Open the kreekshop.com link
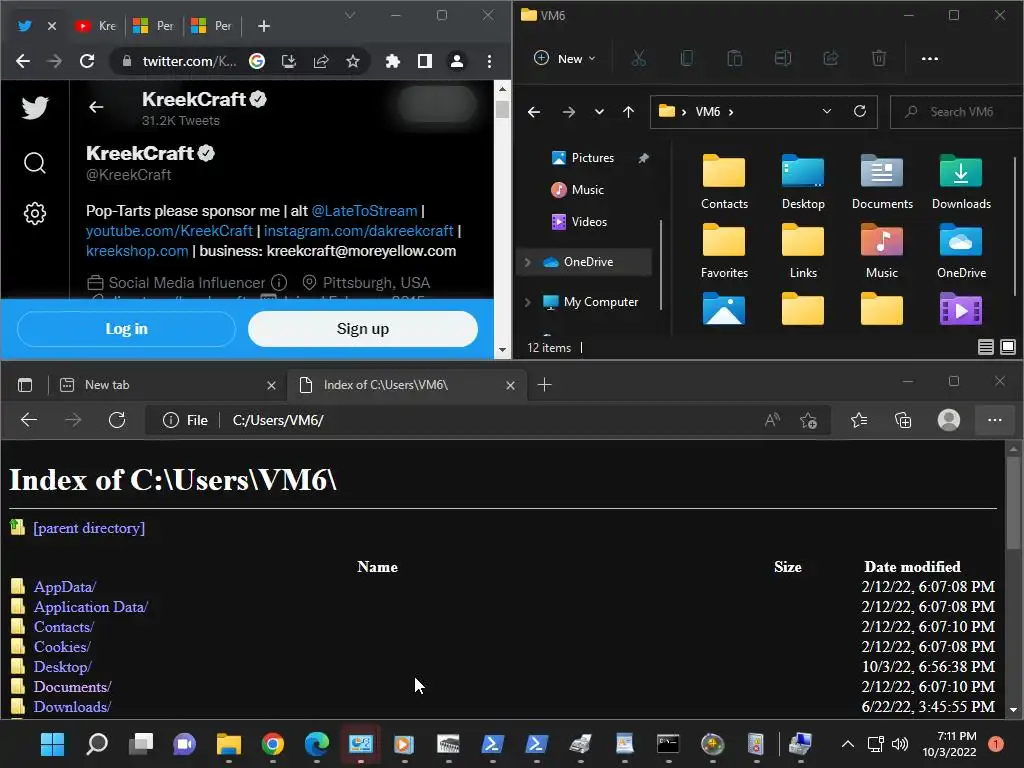This screenshot has width=1024, height=768. point(137,251)
